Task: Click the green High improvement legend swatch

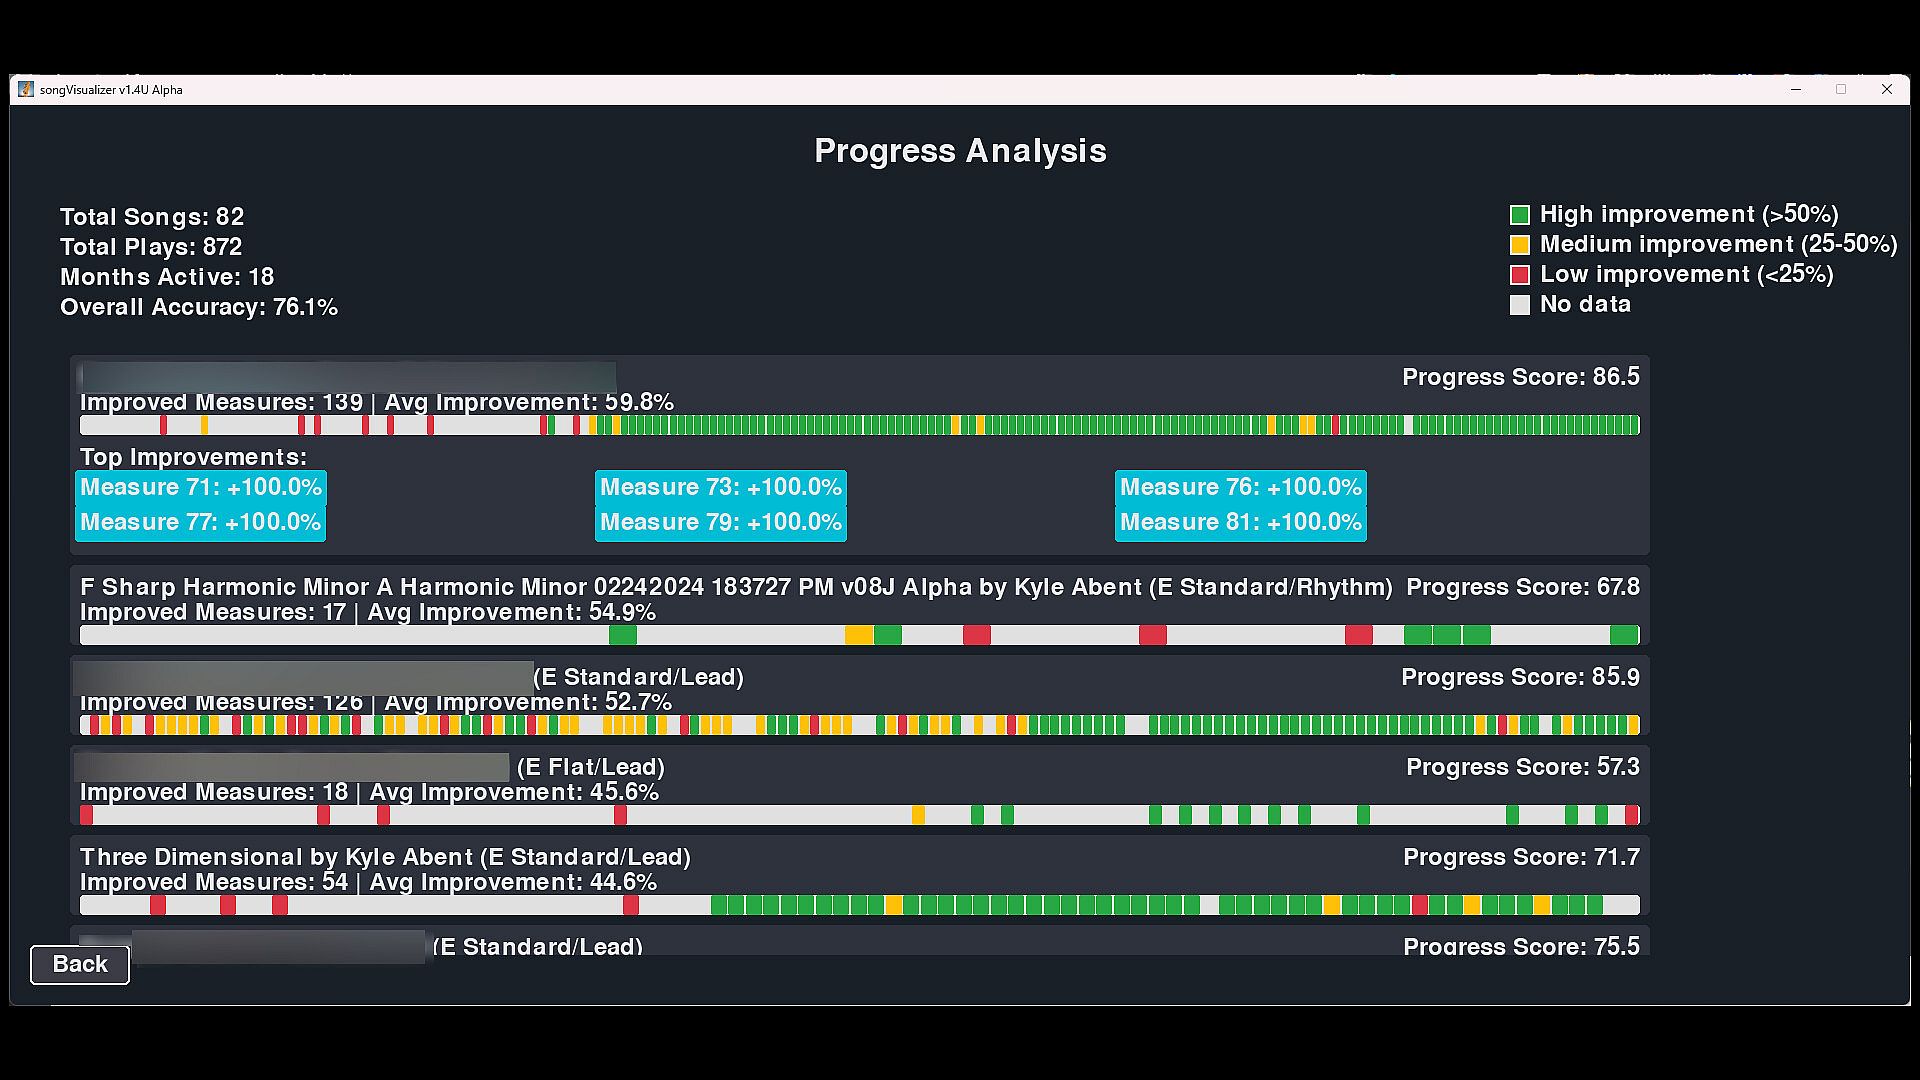Action: click(x=1519, y=215)
